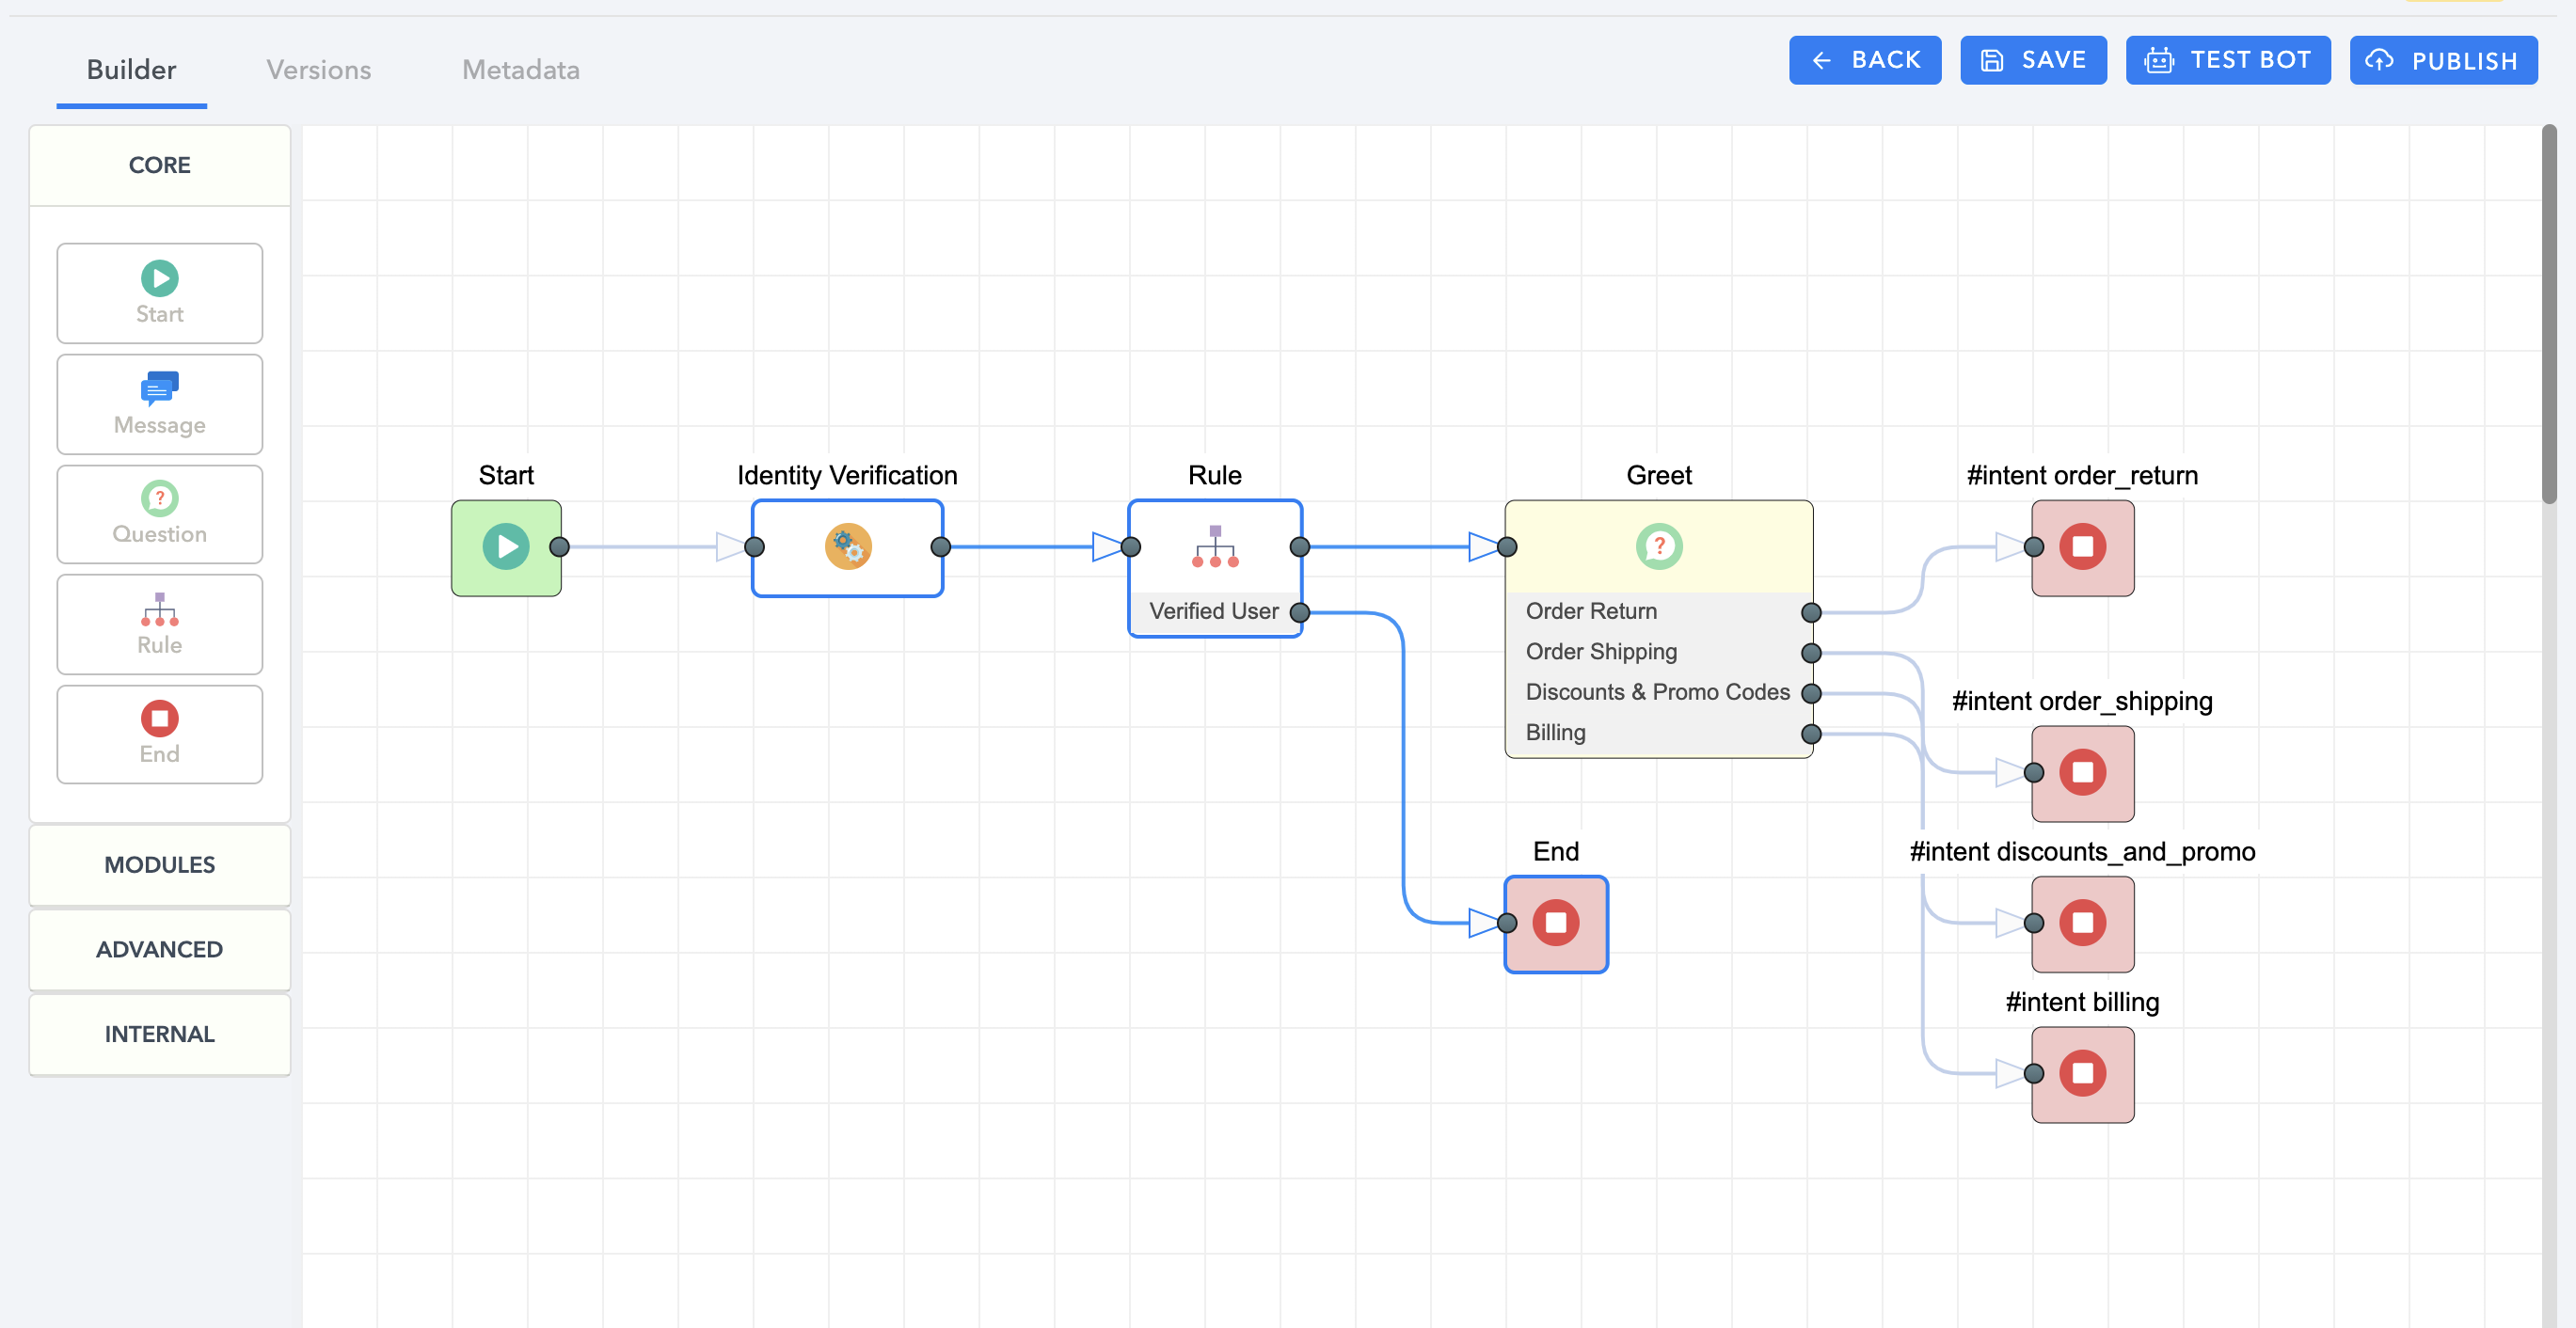Click the #intent discounts_and_promo end node

(x=2082, y=923)
